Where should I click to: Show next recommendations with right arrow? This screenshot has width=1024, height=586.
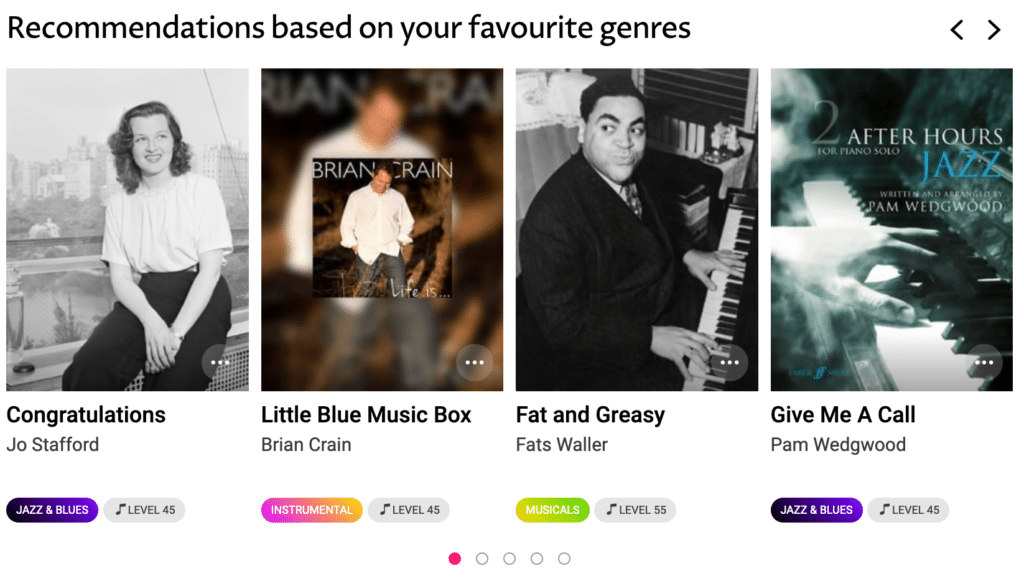point(993,30)
